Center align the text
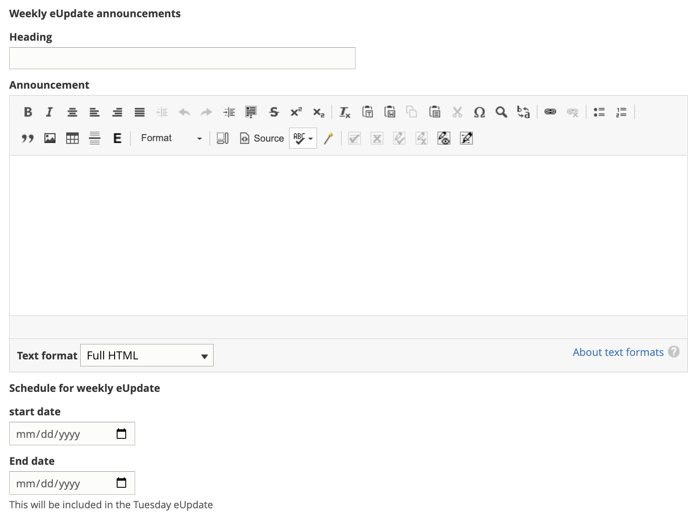700x514 pixels. tap(72, 112)
